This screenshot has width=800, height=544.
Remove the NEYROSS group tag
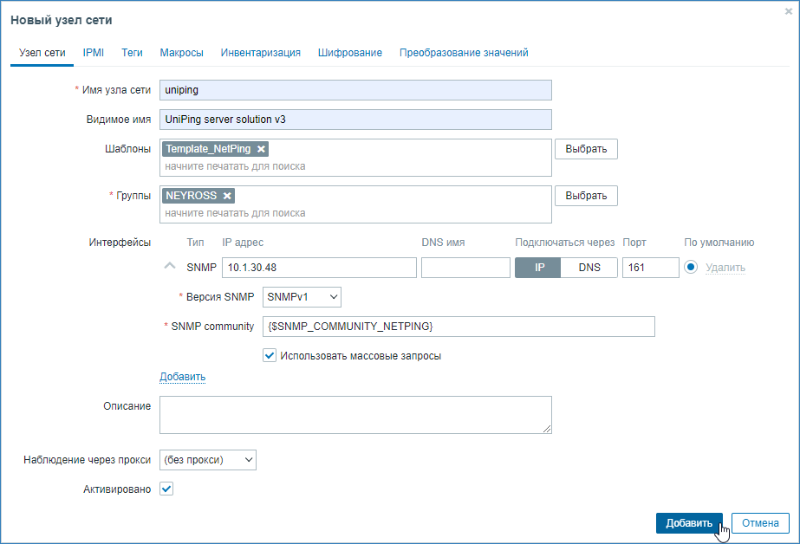[x=227, y=195]
